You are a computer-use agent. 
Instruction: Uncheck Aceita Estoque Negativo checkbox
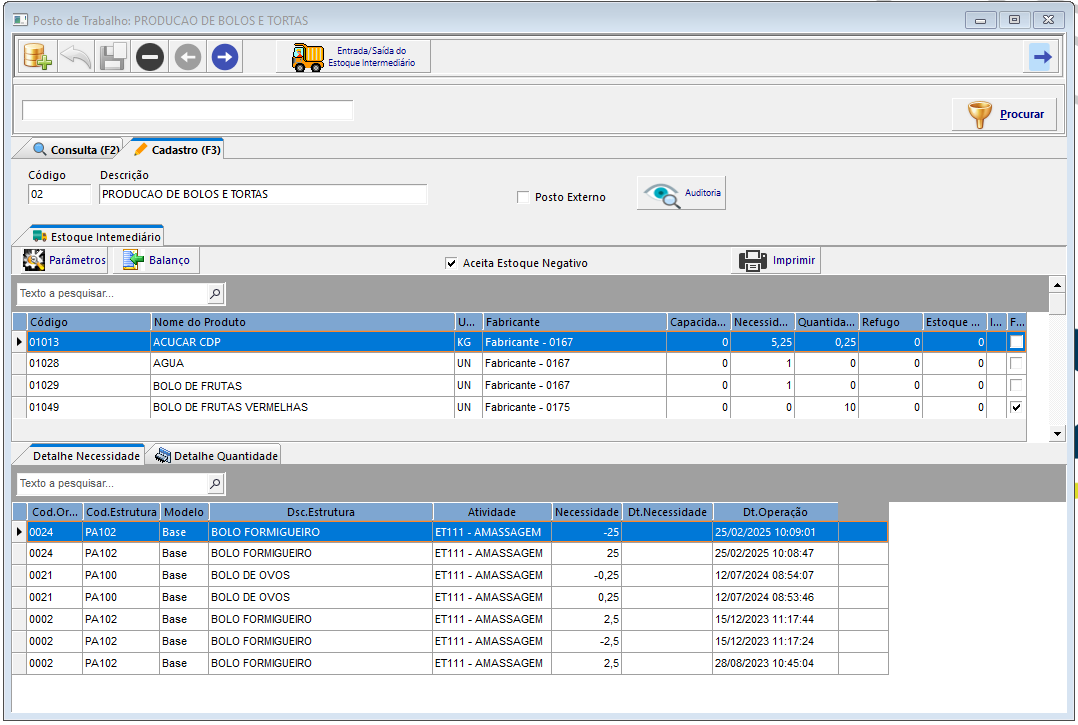pos(451,263)
